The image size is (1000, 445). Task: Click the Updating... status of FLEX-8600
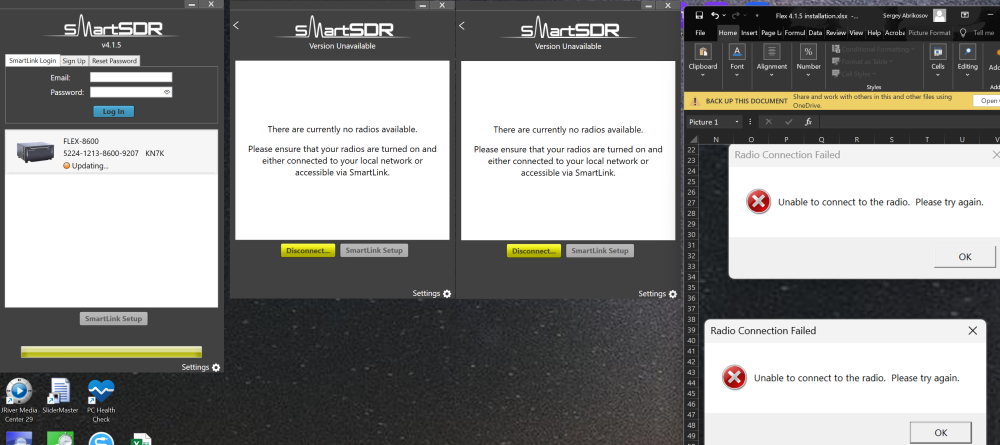85,166
